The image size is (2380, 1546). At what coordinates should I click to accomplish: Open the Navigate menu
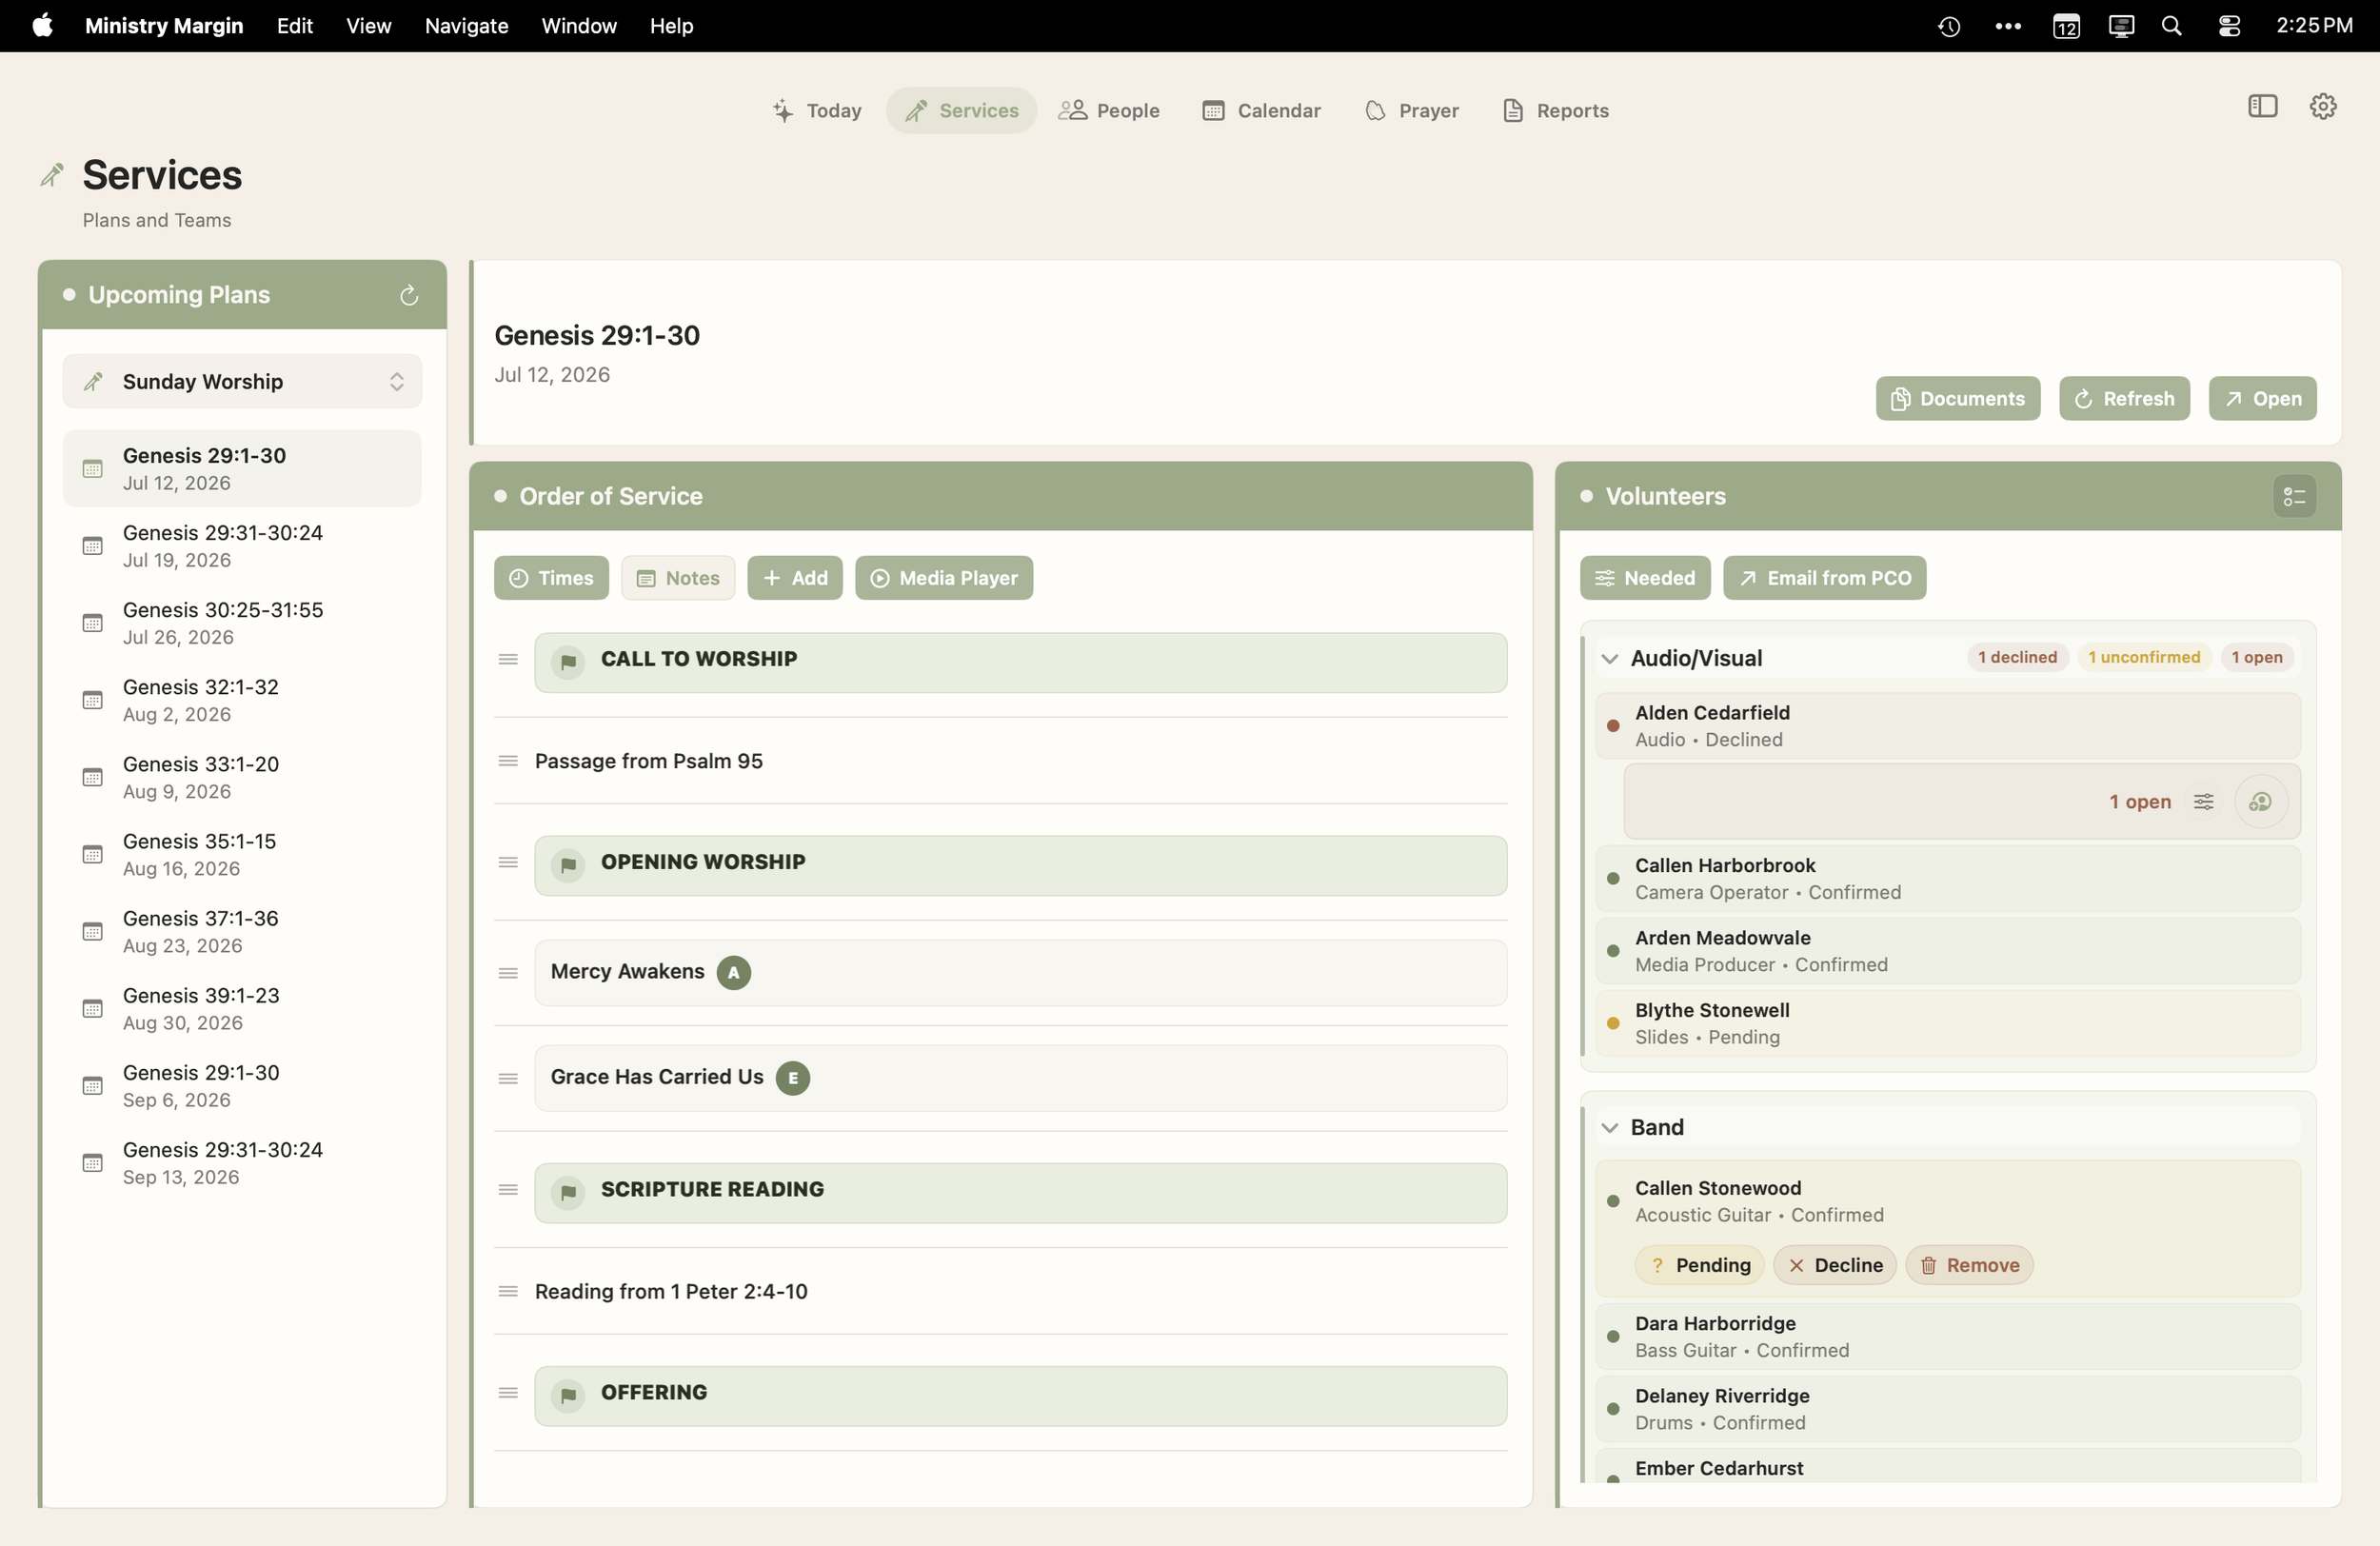pyautogui.click(x=466, y=26)
